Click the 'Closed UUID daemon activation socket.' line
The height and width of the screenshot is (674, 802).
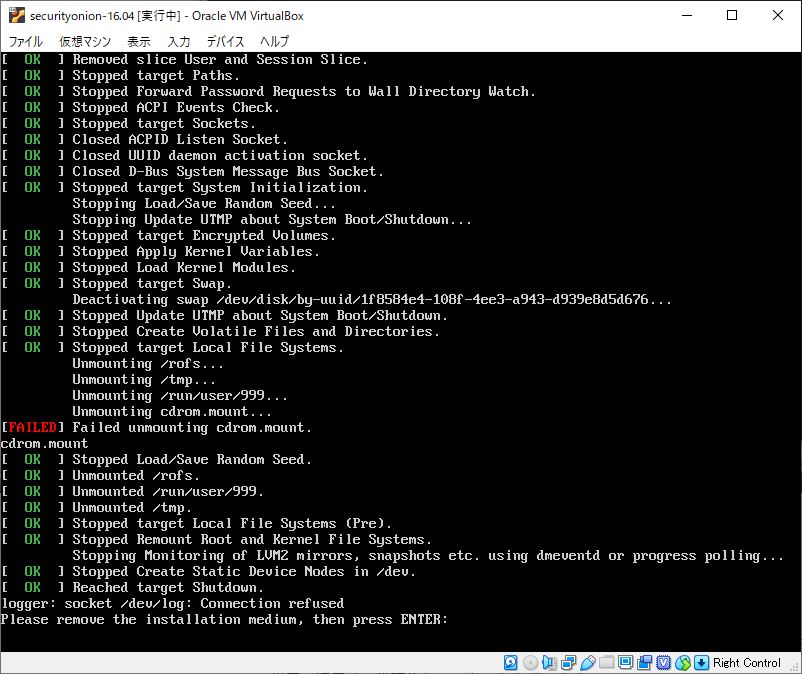[x=220, y=155]
